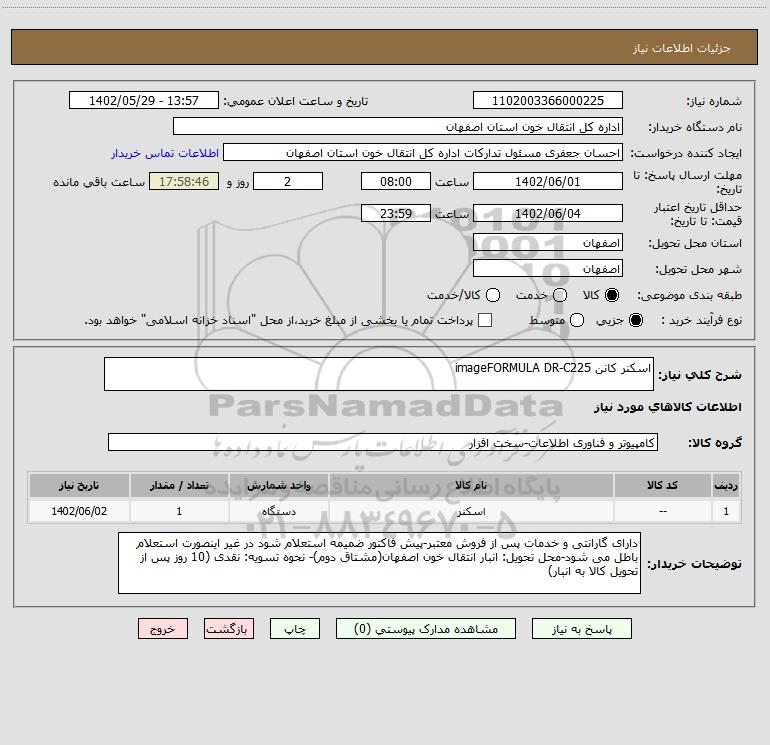This screenshot has width=770, height=745.
Task: Click the quantity cell showing 1
Action: (179, 511)
